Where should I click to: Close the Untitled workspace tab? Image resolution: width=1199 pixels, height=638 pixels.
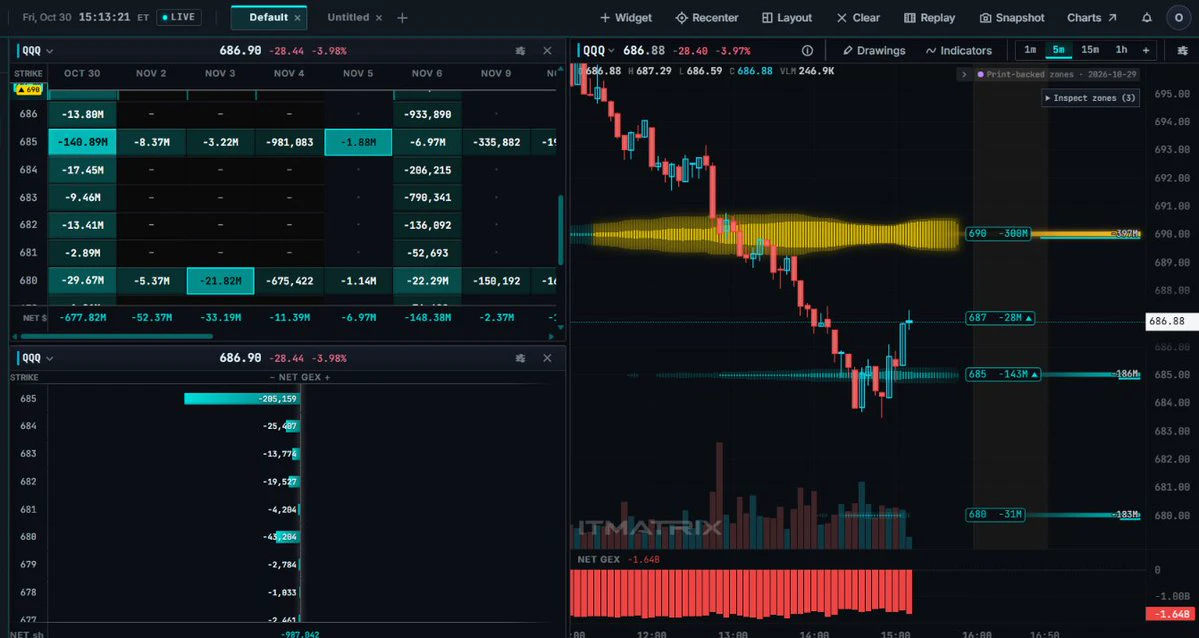tap(379, 18)
